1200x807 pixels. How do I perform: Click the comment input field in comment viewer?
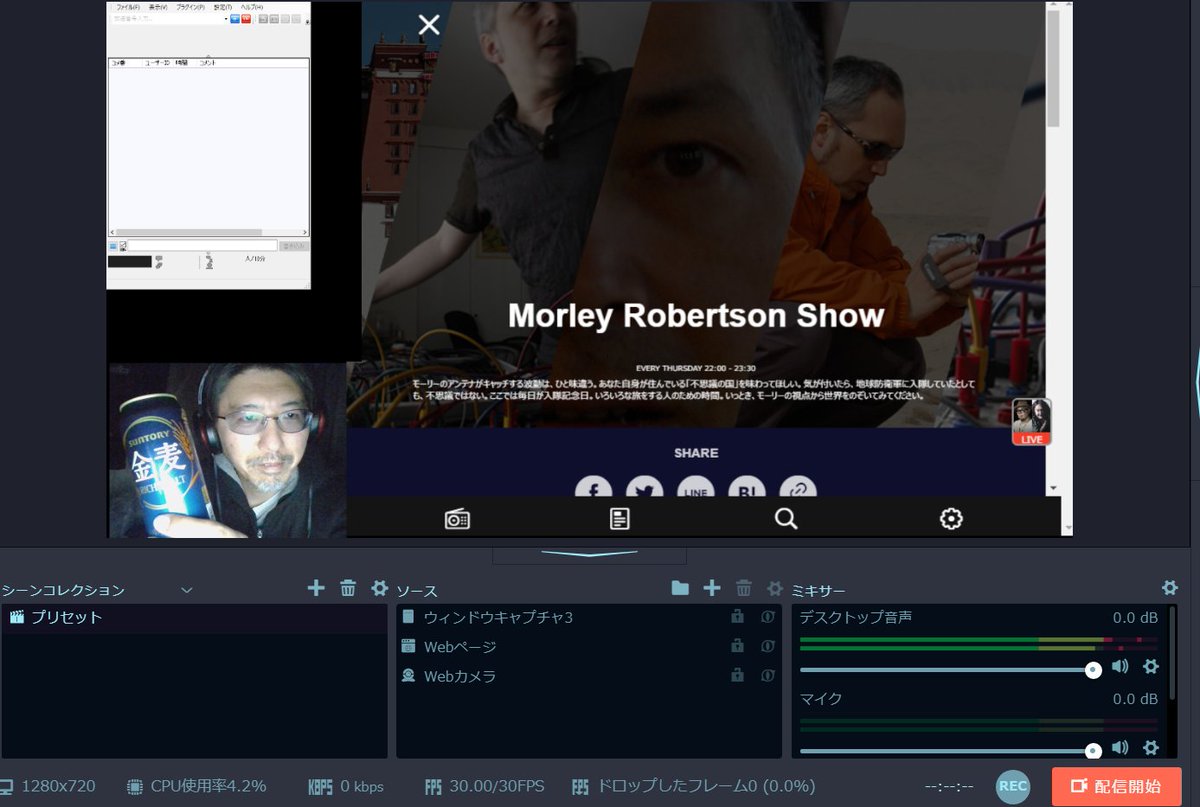203,245
